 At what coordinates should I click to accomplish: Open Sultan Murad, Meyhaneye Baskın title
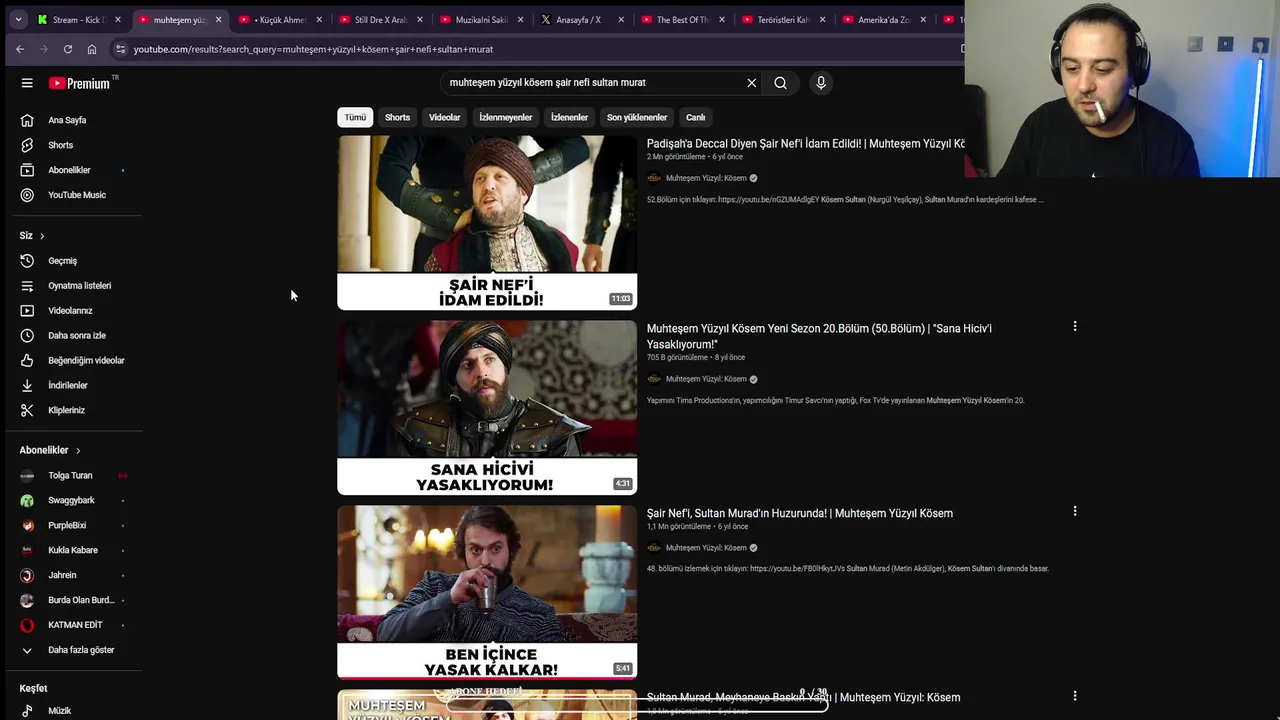coord(803,697)
